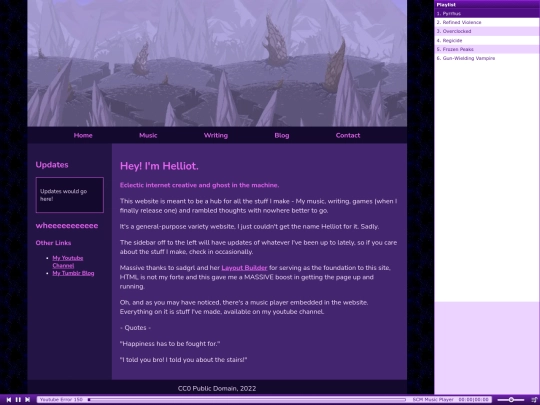Image resolution: width=540 pixels, height=405 pixels.
Task: Play track 4. Regicide
Action: click(x=487, y=40)
